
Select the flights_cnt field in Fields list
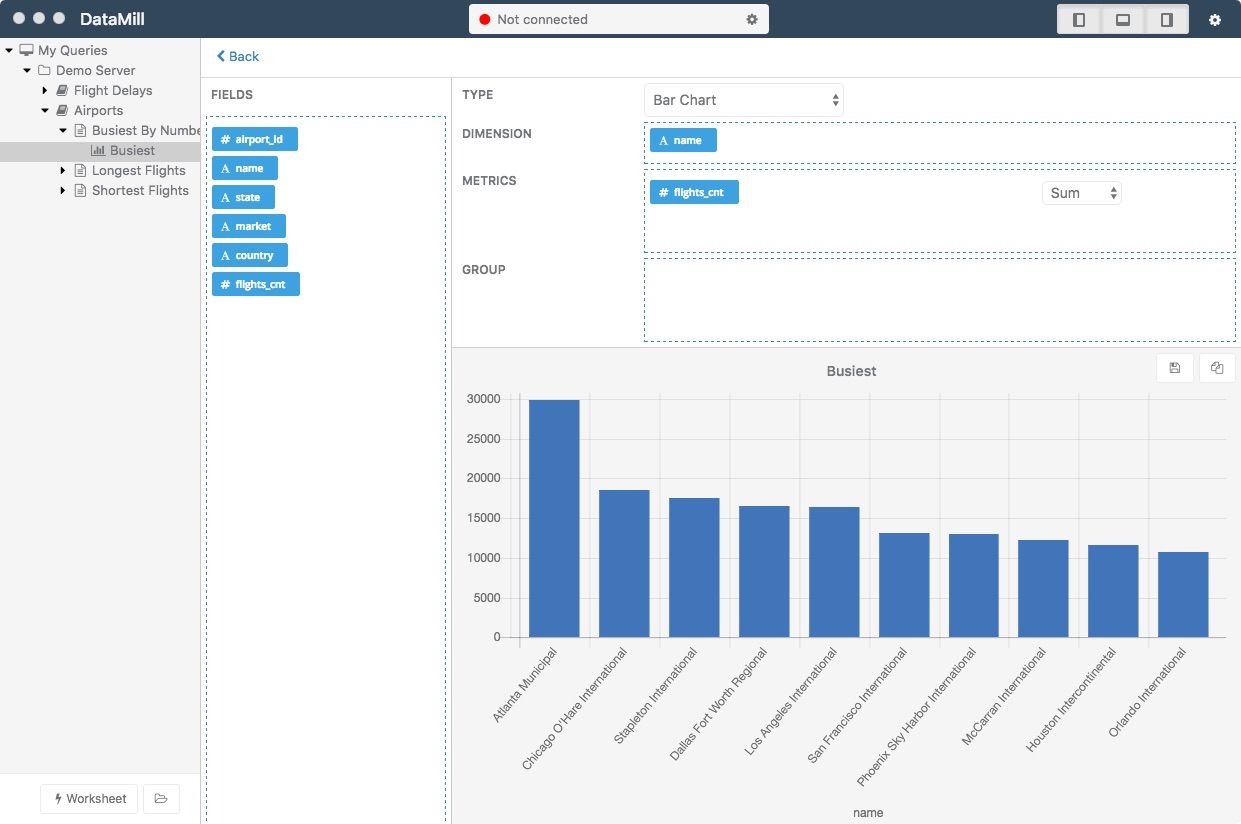coord(256,284)
